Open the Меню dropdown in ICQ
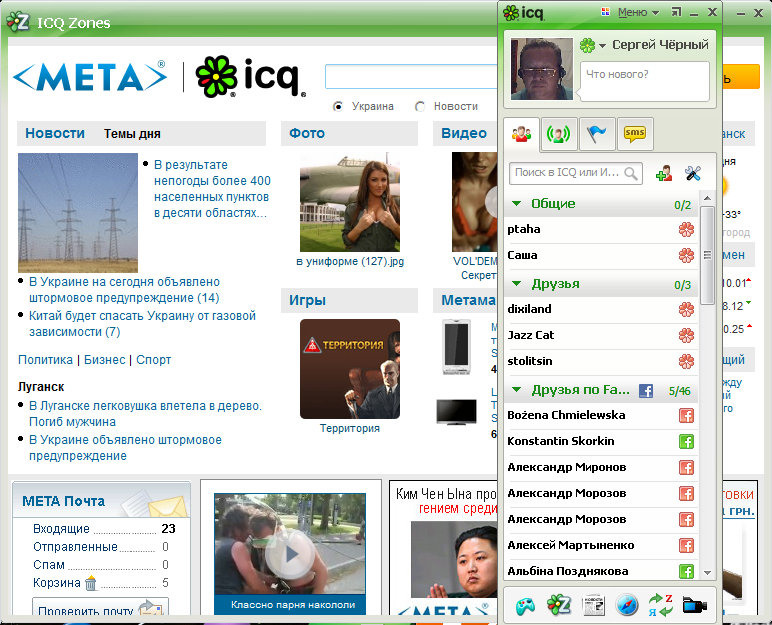The height and width of the screenshot is (625, 772). 638,12
